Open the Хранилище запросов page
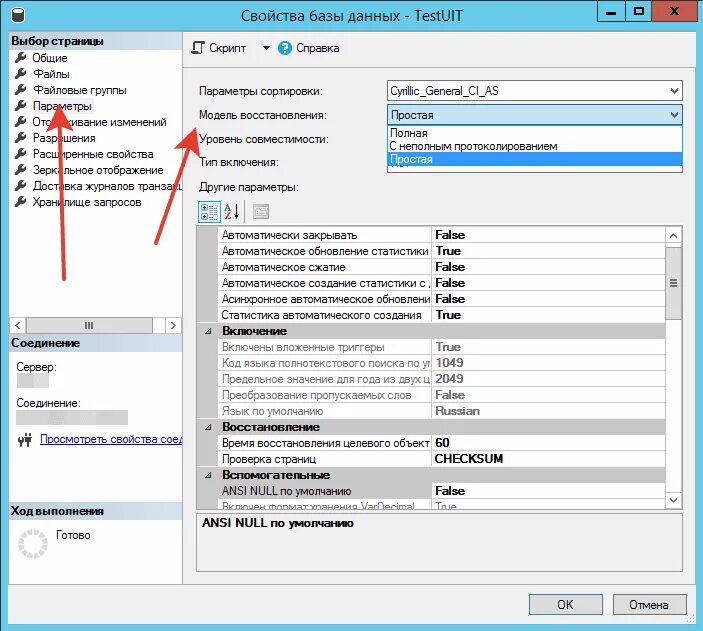This screenshot has width=703, height=631. point(87,202)
